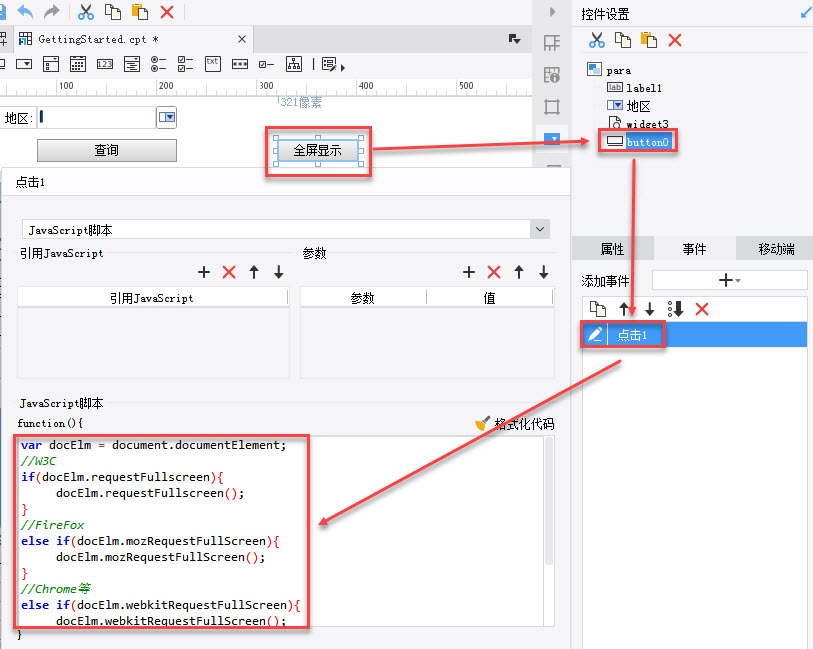Remove 引用JavaScript entry with red X
The width and height of the screenshot is (813, 649).
(229, 272)
